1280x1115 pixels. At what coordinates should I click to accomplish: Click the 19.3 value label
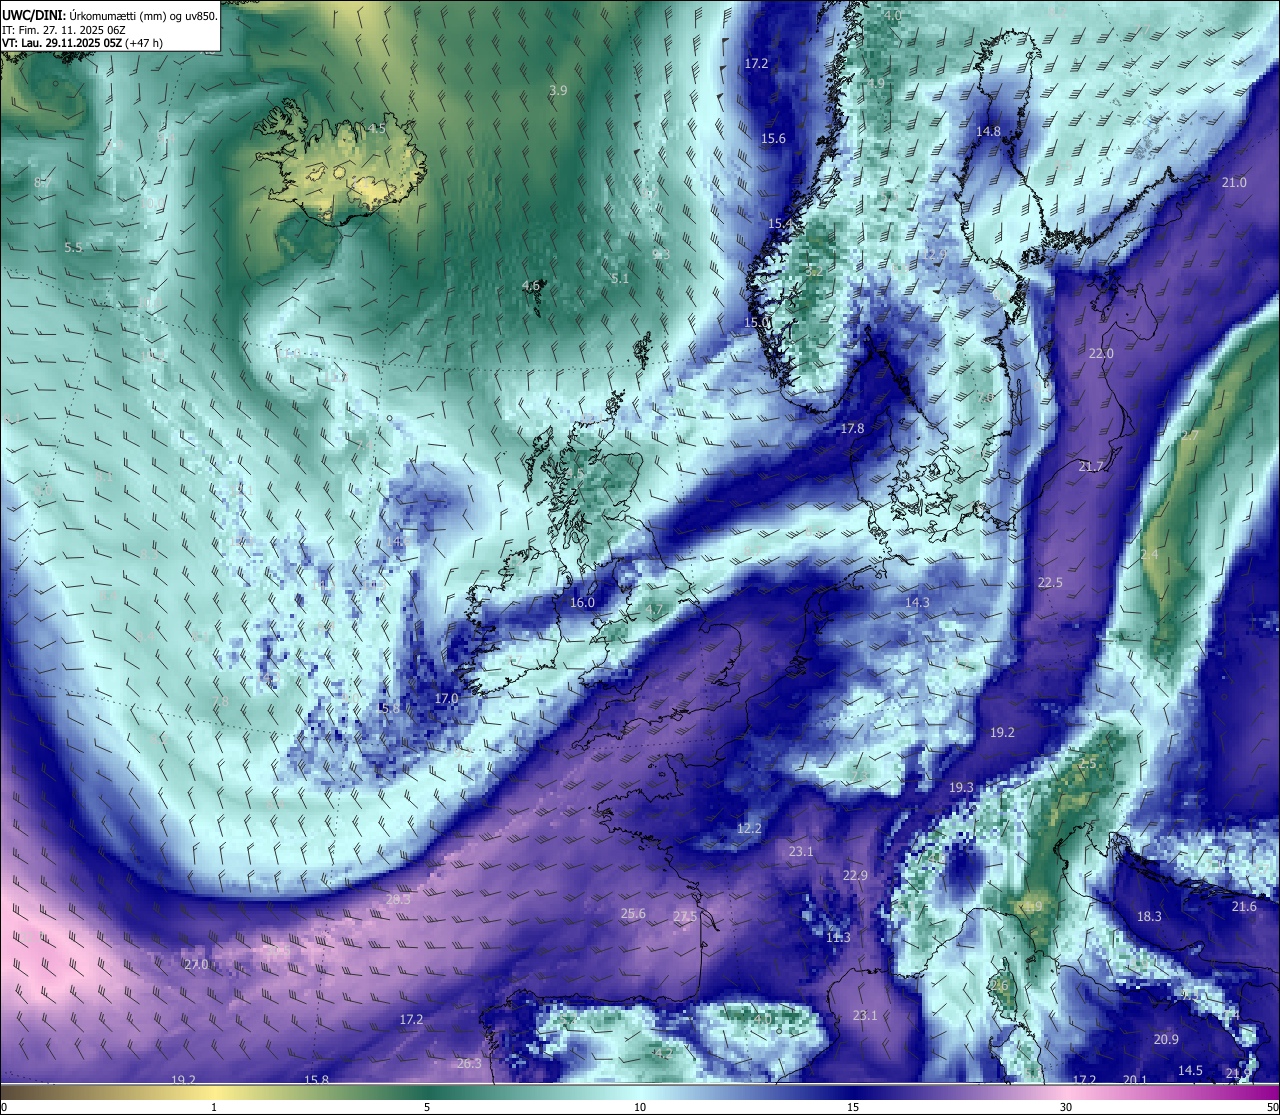(x=961, y=787)
